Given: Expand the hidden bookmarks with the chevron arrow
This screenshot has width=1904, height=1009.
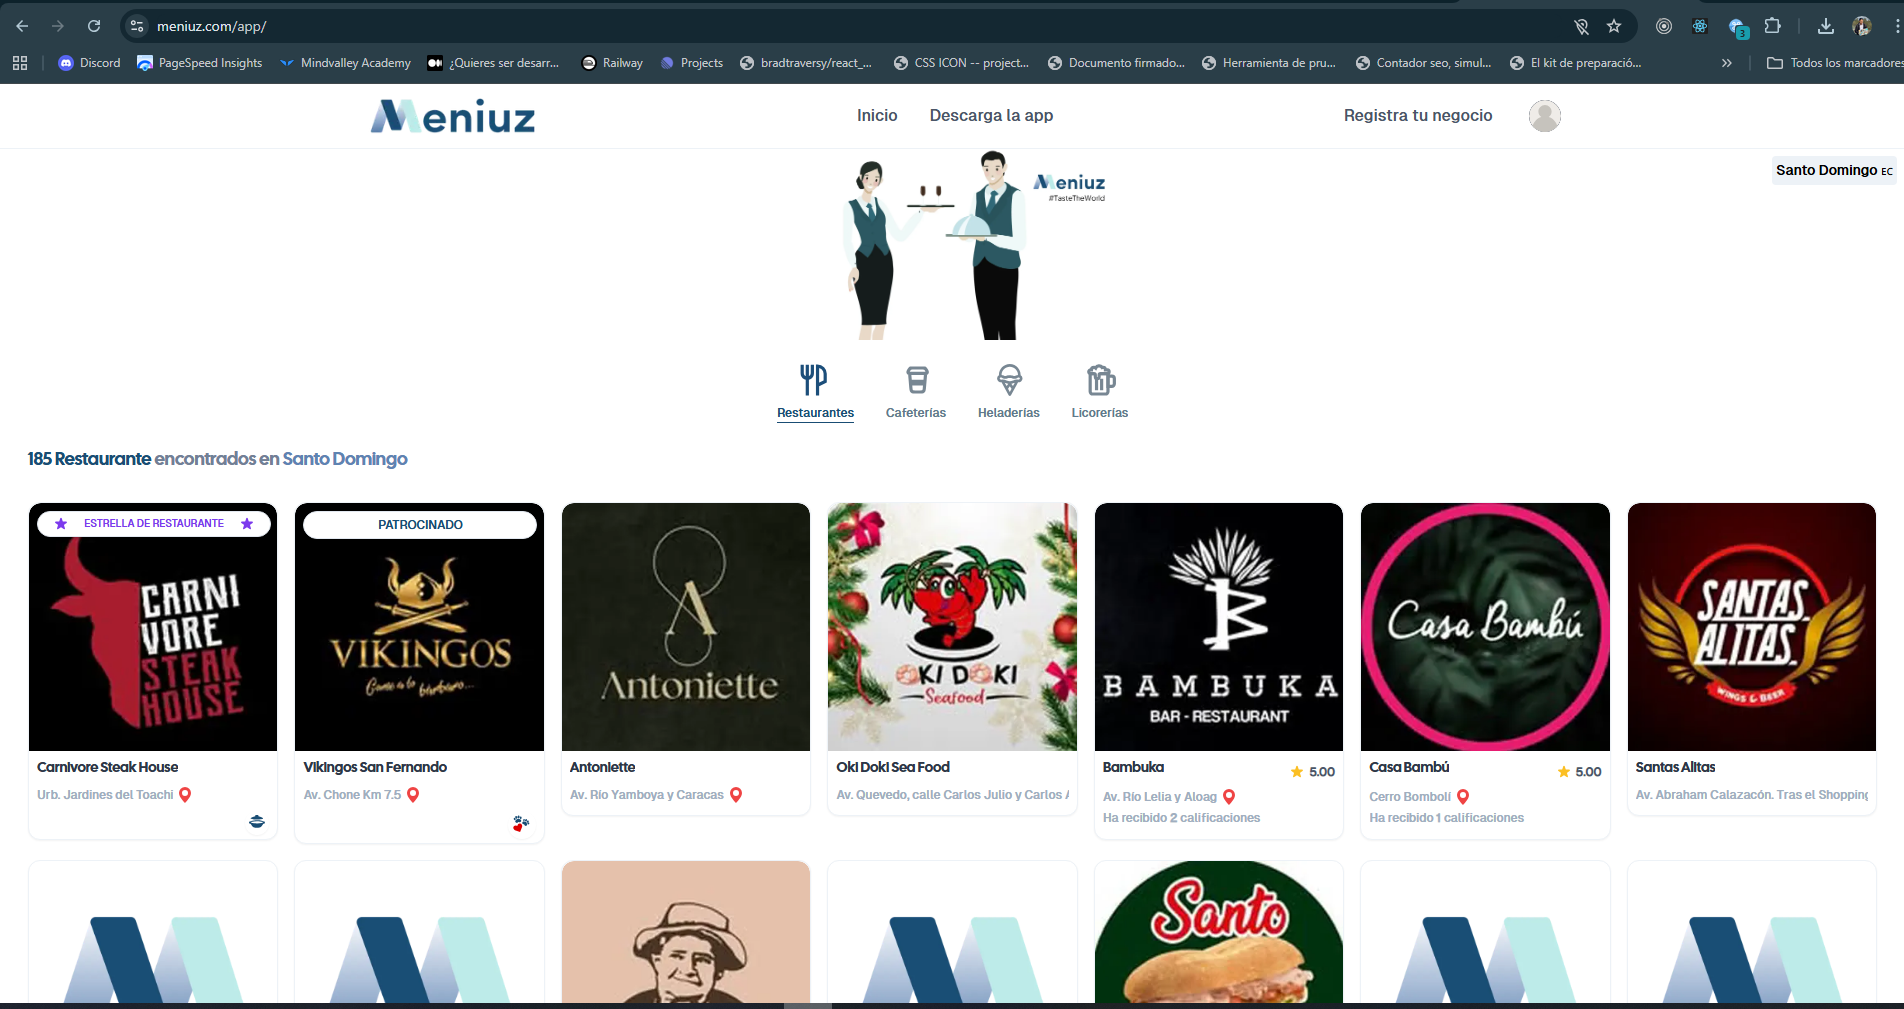Looking at the screenshot, I should [x=1727, y=62].
